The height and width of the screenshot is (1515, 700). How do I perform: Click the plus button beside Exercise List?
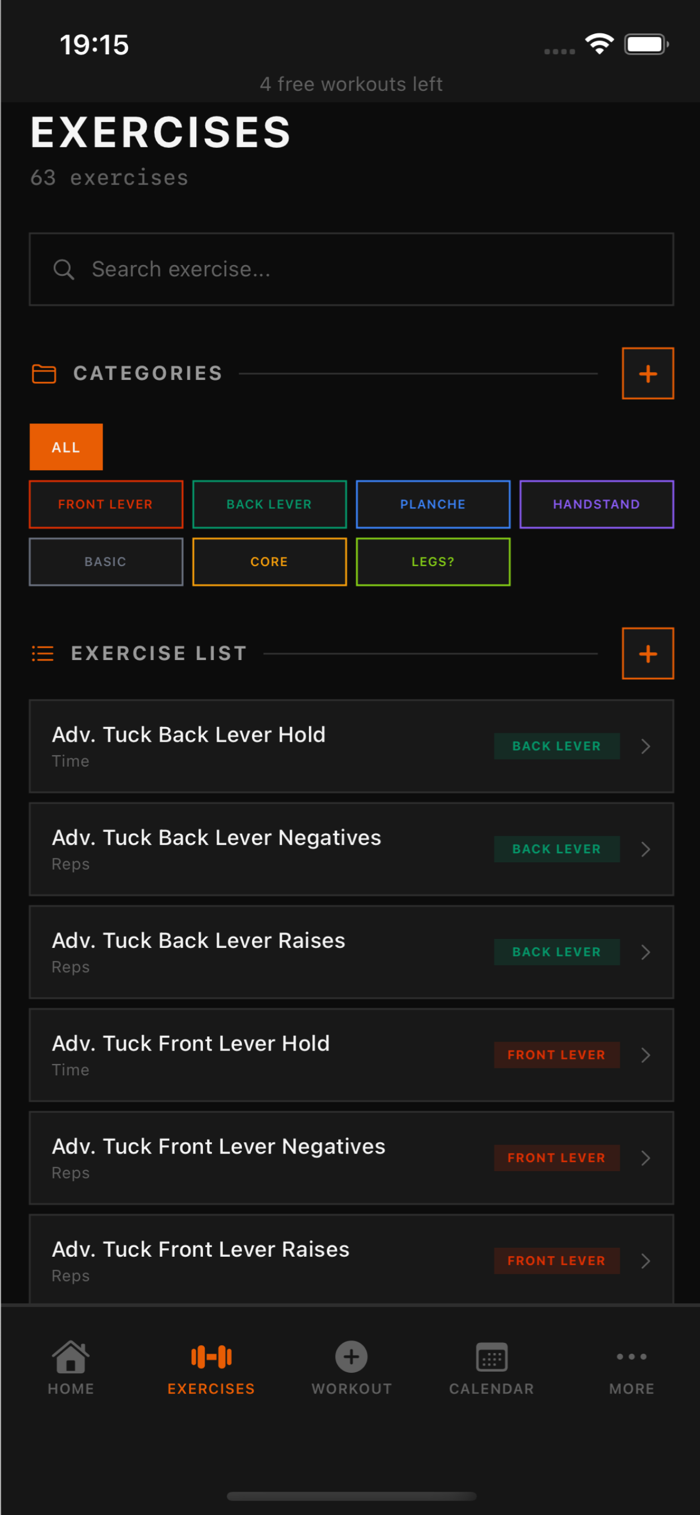point(648,654)
